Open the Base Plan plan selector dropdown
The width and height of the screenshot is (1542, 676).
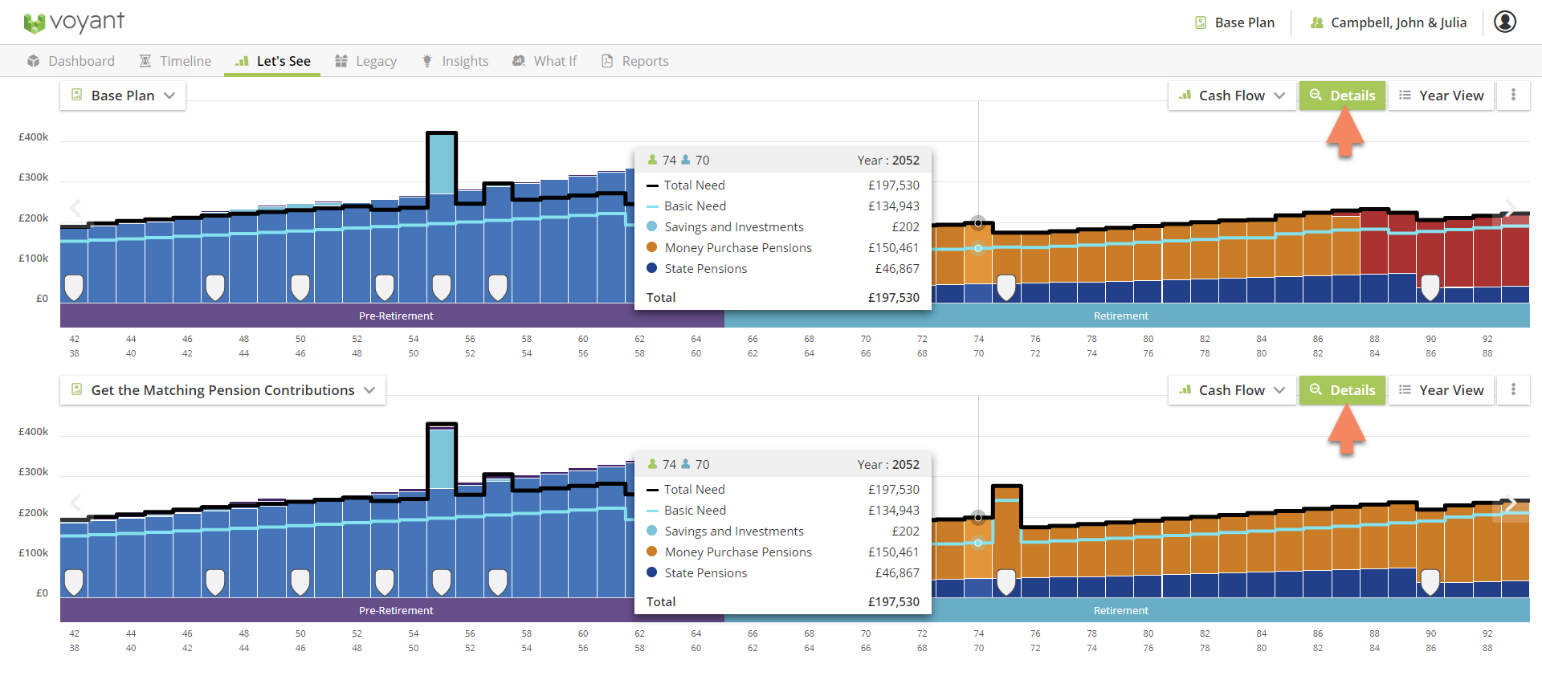122,95
